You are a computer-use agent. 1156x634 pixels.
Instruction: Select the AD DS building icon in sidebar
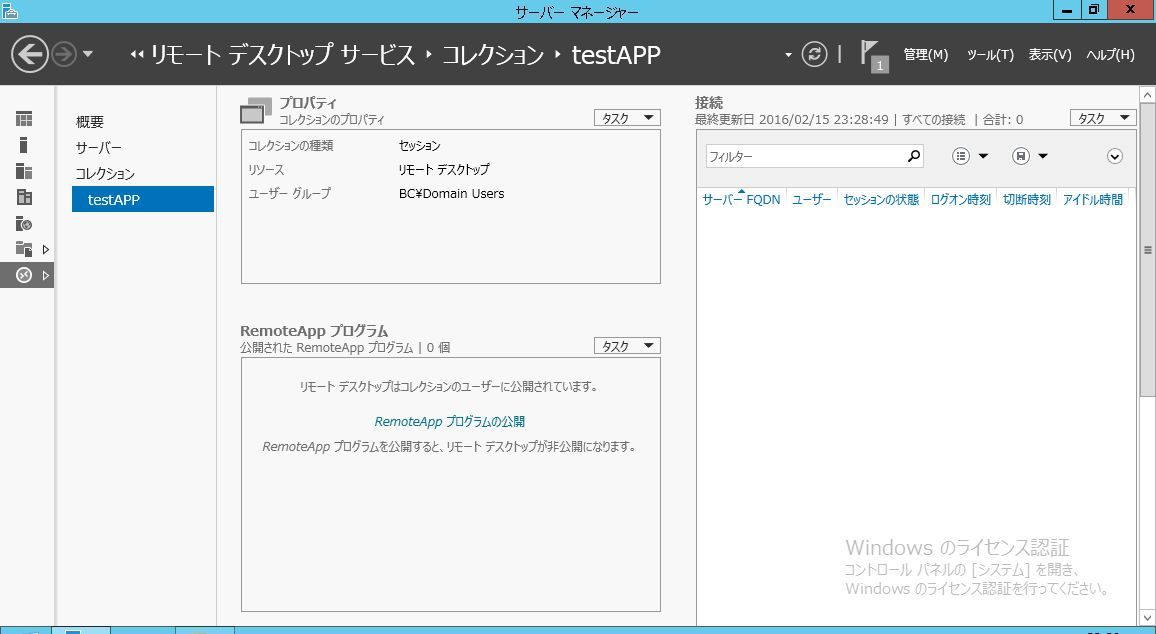[x=24, y=197]
